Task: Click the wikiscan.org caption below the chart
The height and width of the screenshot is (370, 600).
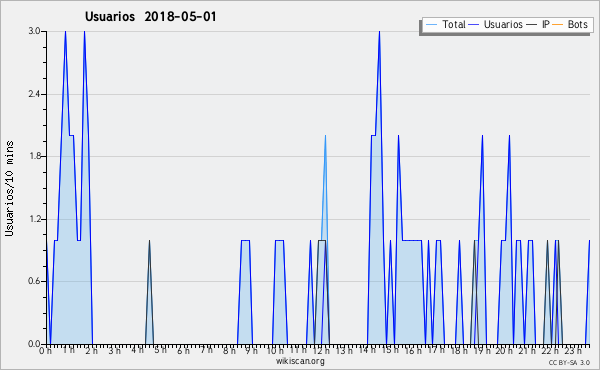Action: coord(300,361)
